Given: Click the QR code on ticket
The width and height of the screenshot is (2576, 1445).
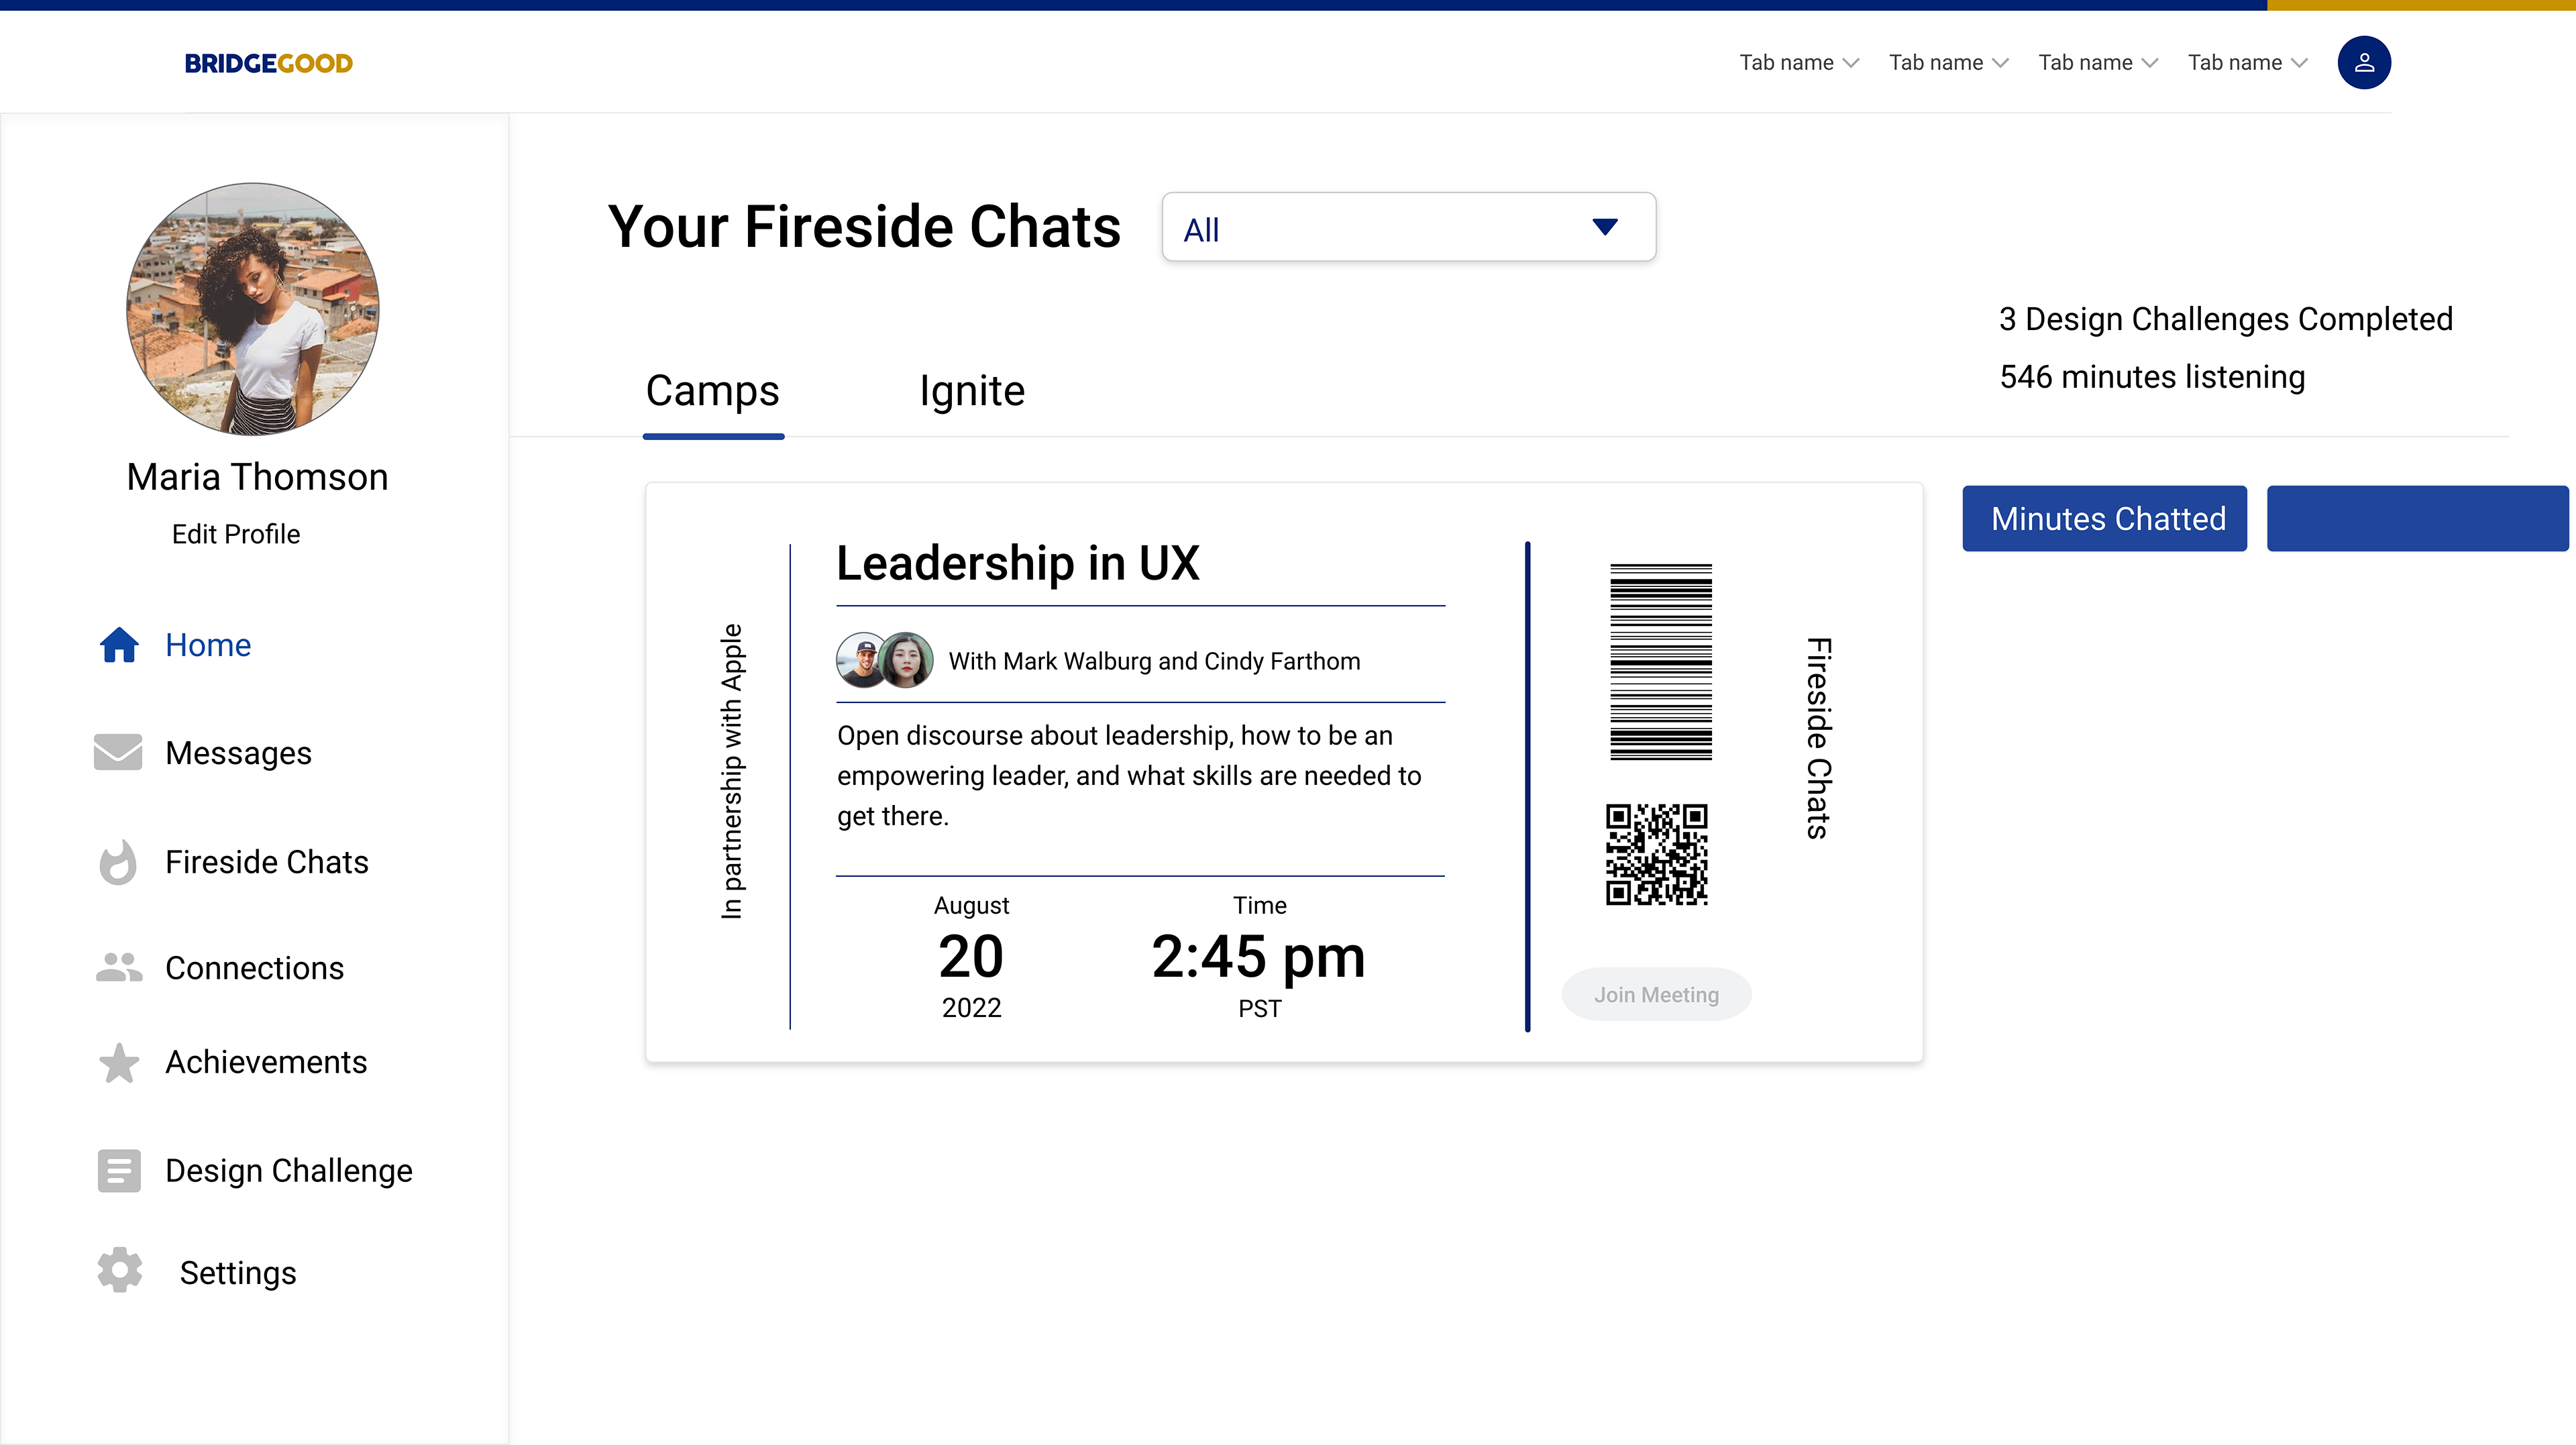Looking at the screenshot, I should [x=1656, y=854].
